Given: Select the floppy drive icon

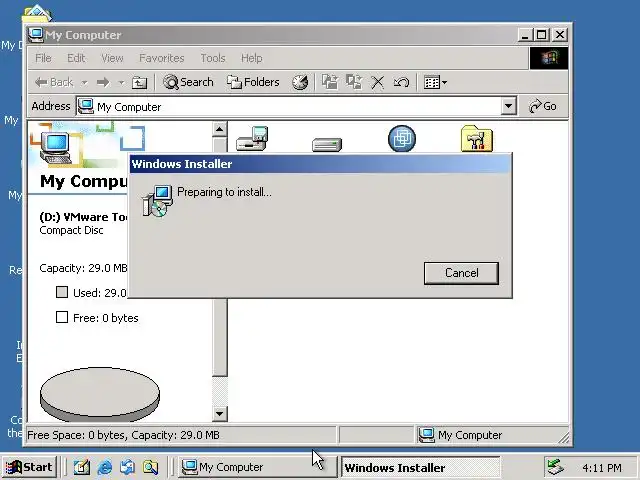Looking at the screenshot, I should point(252,138).
